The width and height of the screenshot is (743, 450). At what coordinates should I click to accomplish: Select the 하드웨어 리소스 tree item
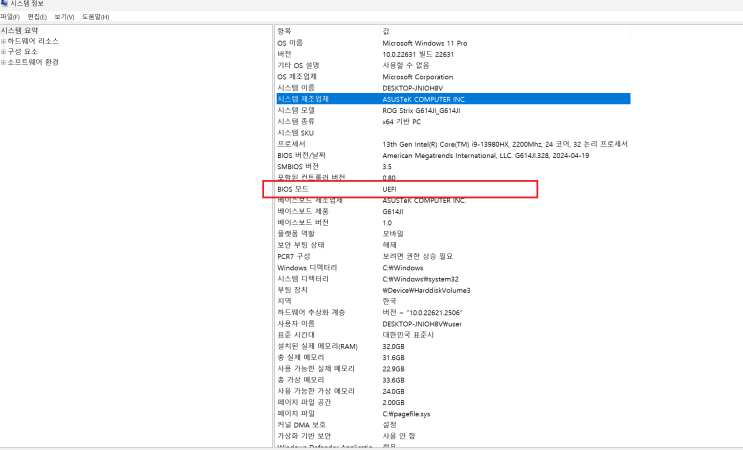point(33,41)
